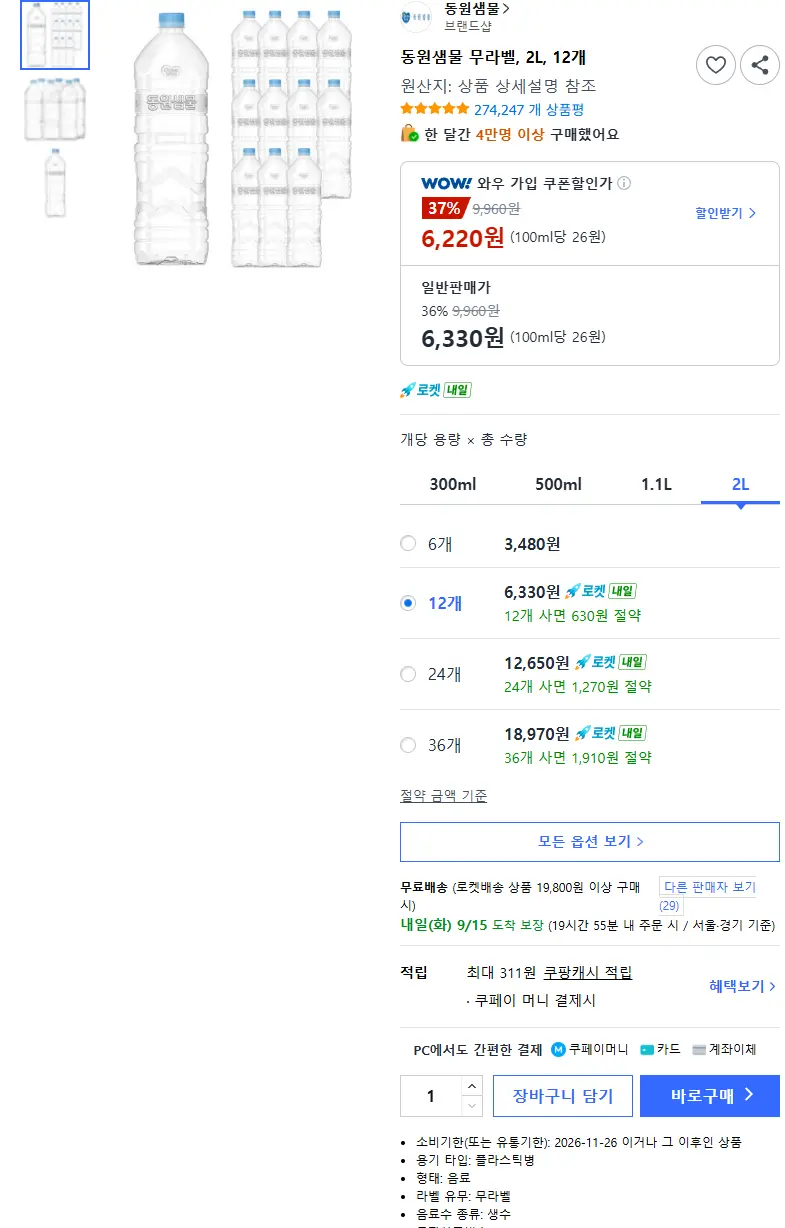Click the 18,970원 price for 36개

tap(537, 733)
